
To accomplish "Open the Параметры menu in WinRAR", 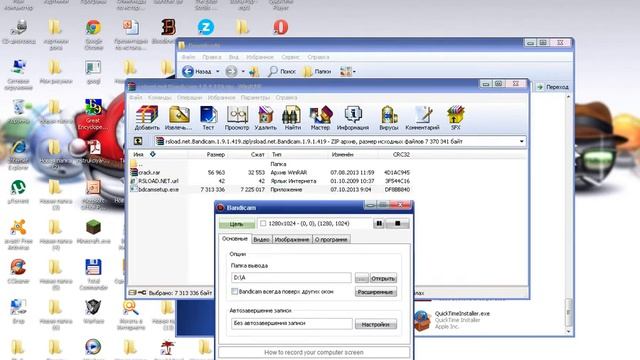I will tap(255, 98).
